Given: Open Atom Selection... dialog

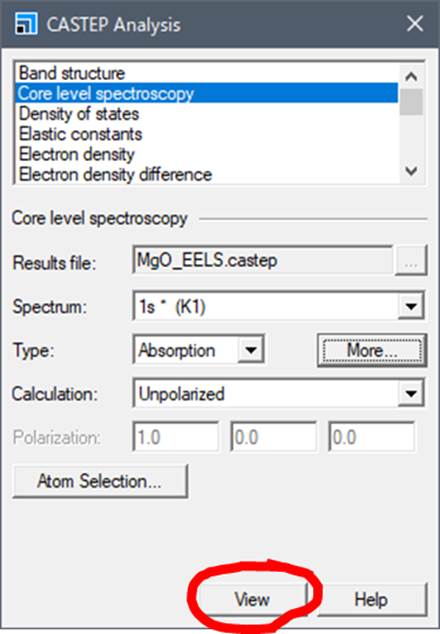Looking at the screenshot, I should tap(100, 481).
